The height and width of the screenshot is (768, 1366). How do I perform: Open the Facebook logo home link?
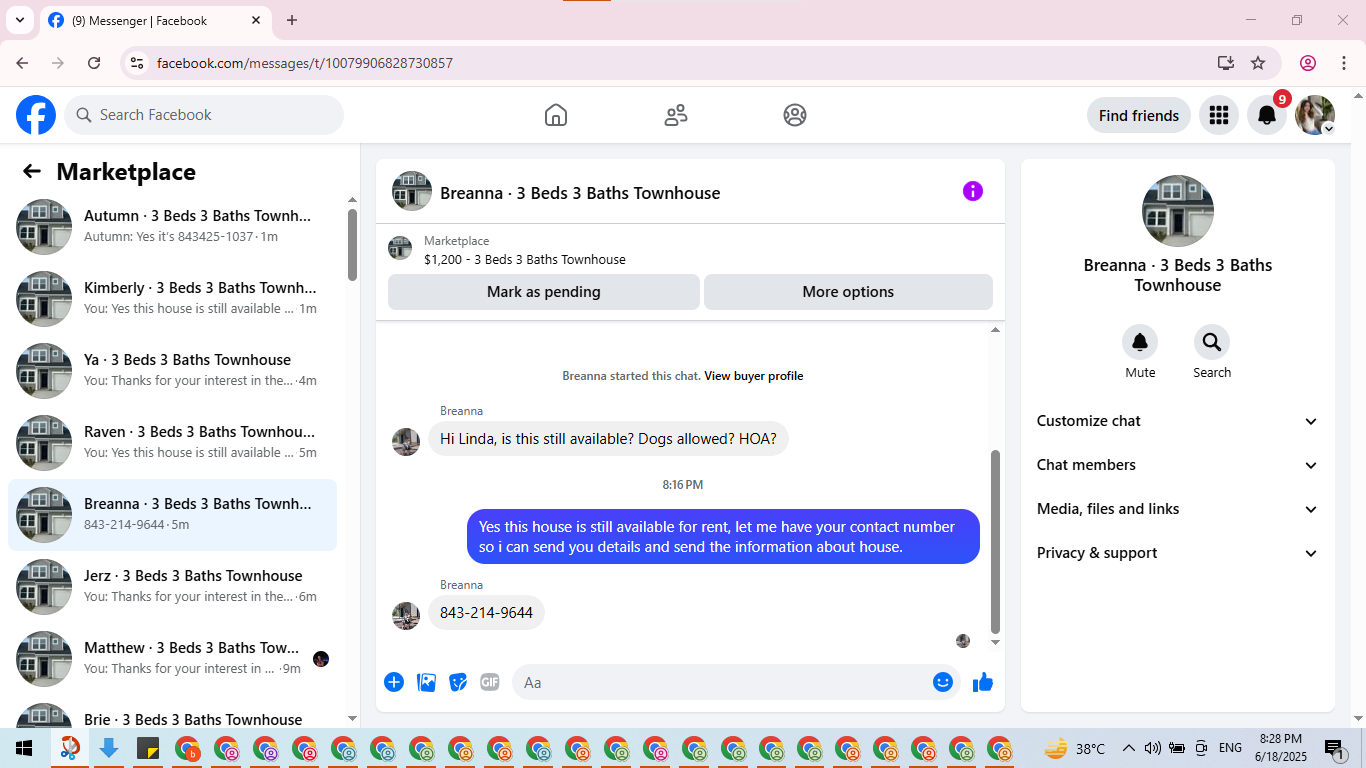pos(36,115)
